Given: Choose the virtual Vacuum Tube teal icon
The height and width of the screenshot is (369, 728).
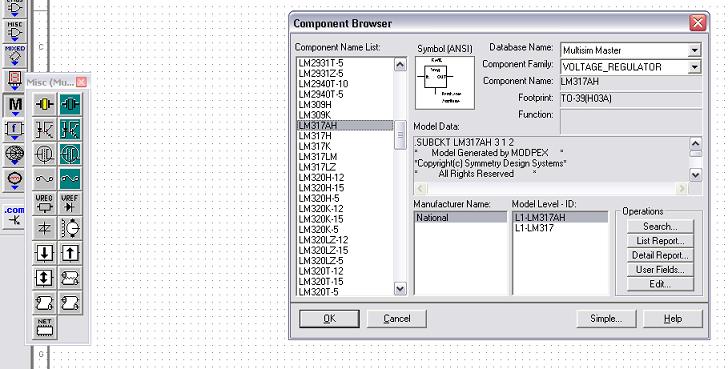Looking at the screenshot, I should coord(70,154).
